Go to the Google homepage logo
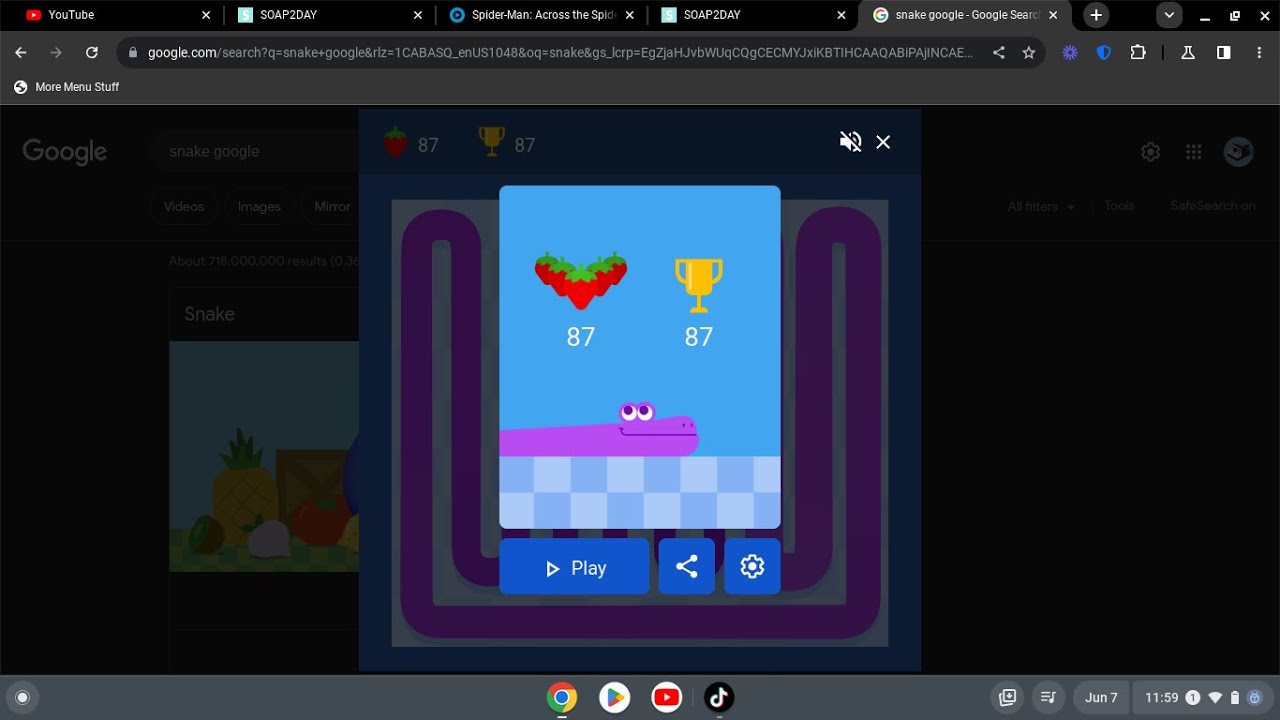Screen dimensions: 1280x720 point(65,152)
